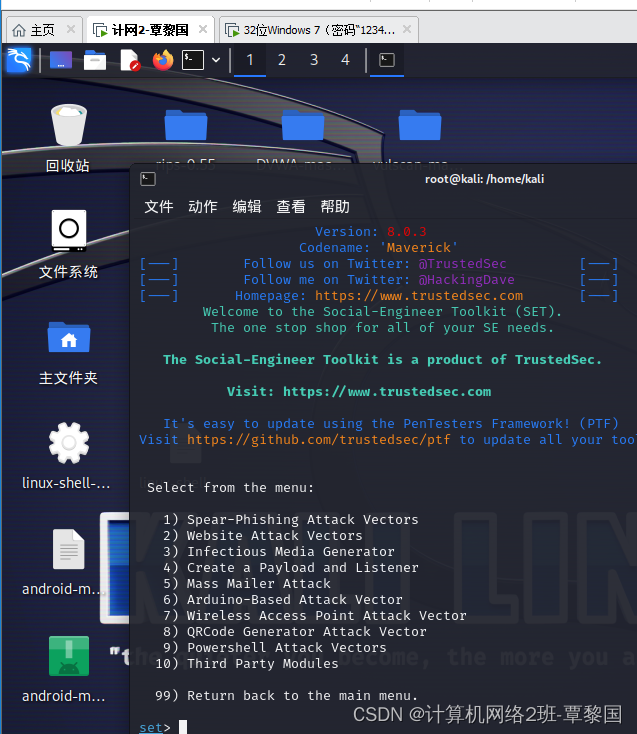Click the Select from the menu: text
This screenshot has width=637, height=734.
(x=230, y=488)
